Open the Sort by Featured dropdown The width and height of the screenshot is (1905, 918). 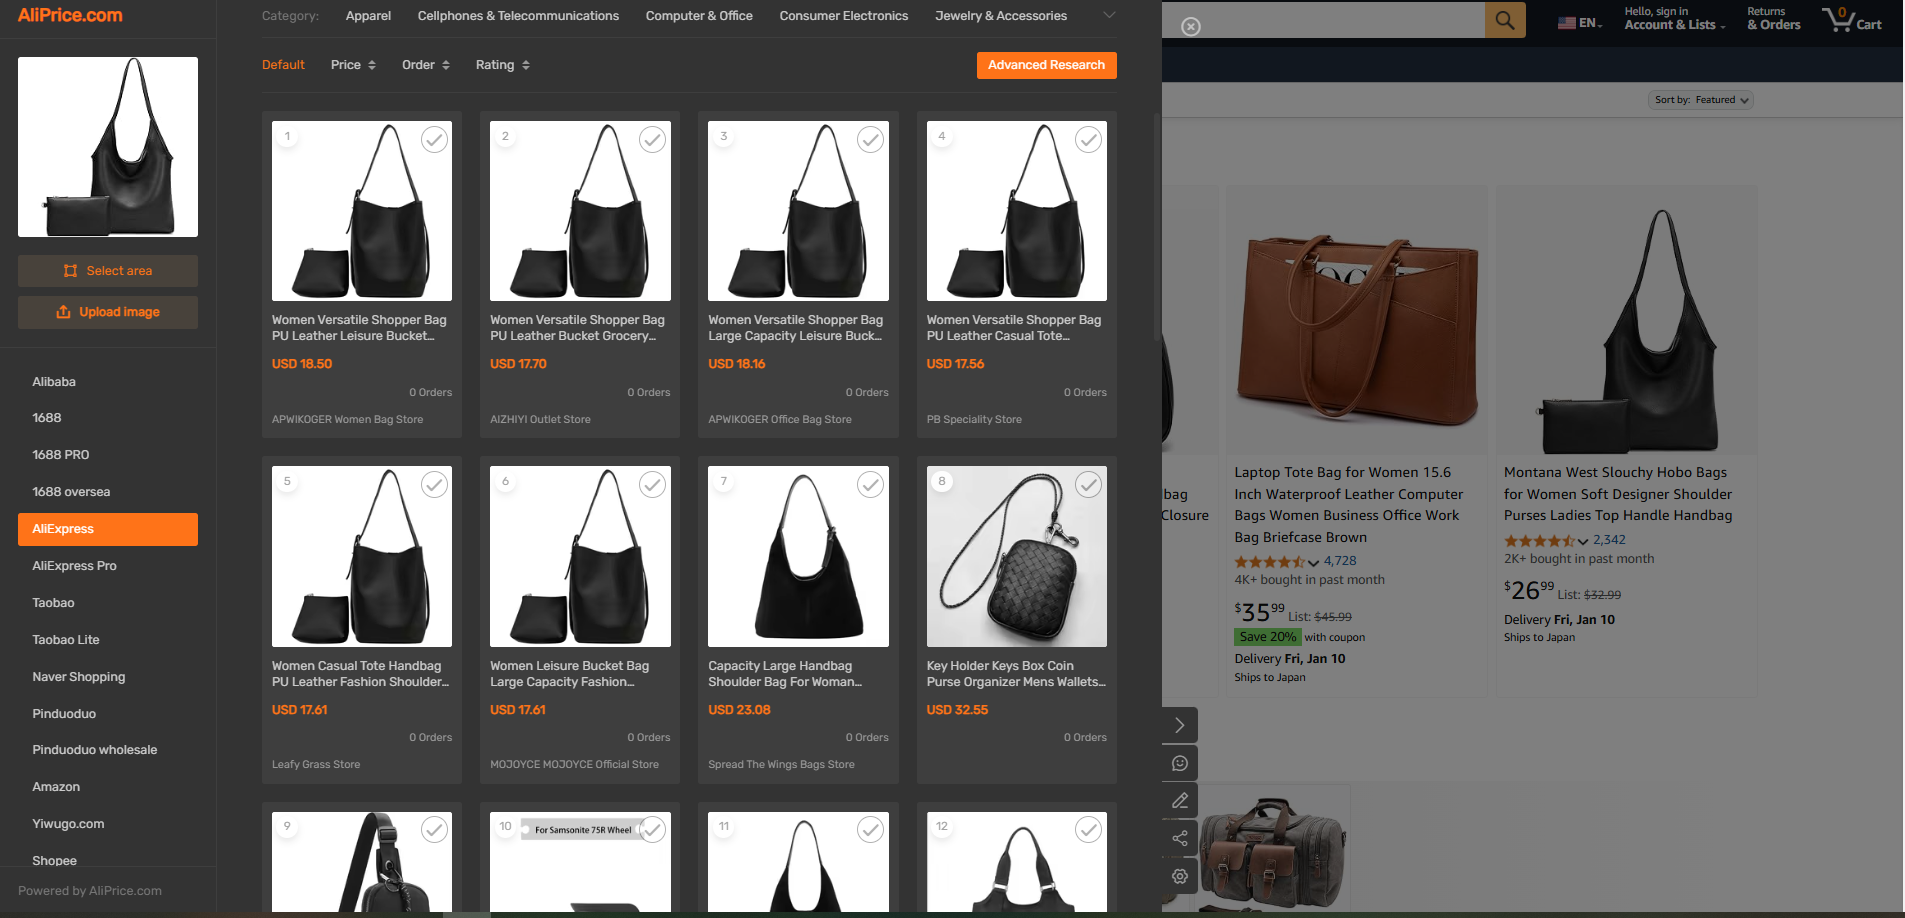1701,100
